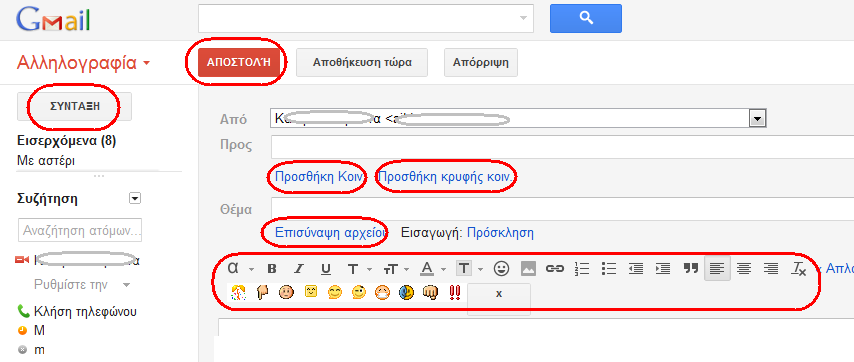
Task: Insert the red double exclamation emoticon
Action: pos(454,293)
